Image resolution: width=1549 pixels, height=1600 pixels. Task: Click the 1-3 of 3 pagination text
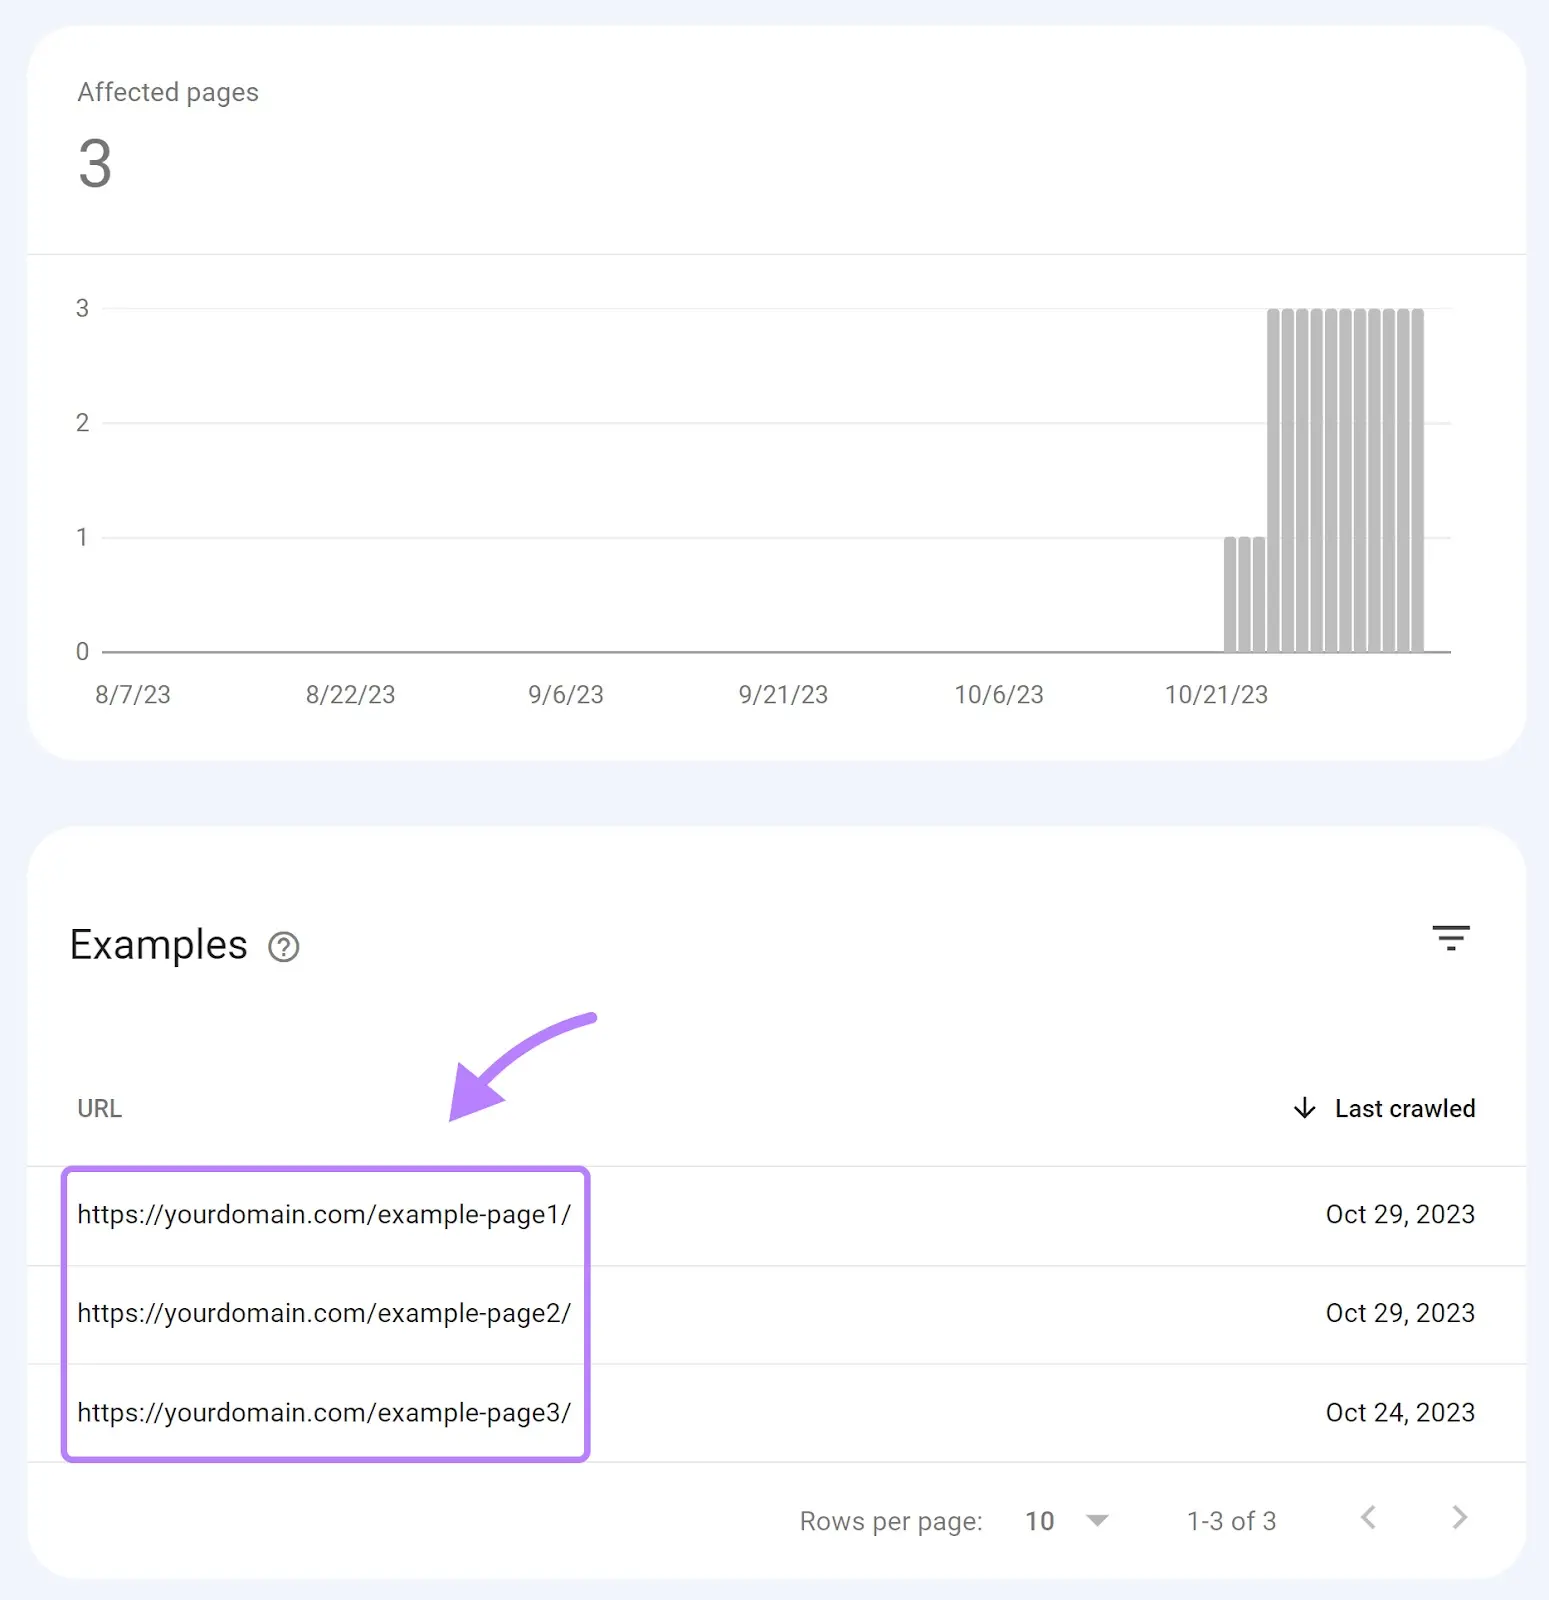1231,1521
